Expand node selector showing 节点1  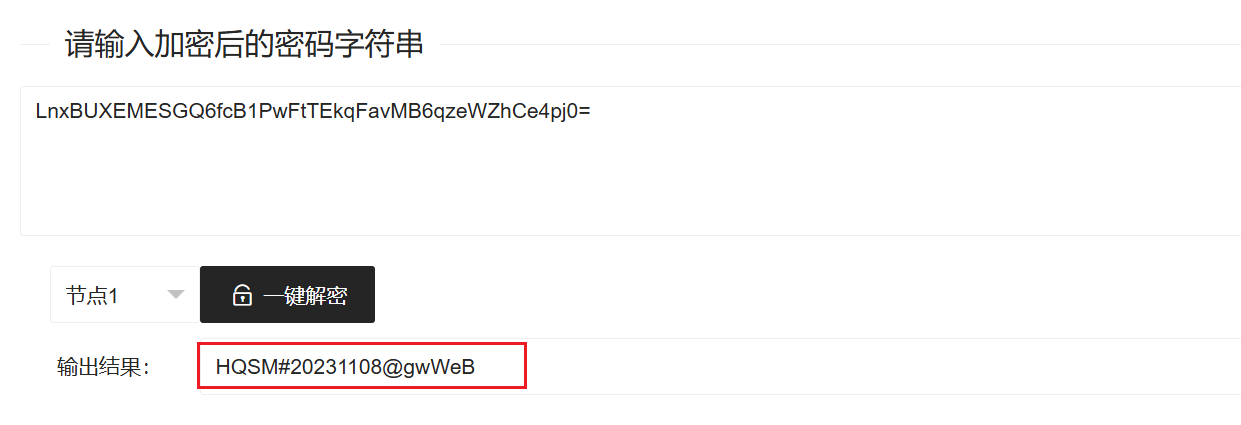(125, 295)
